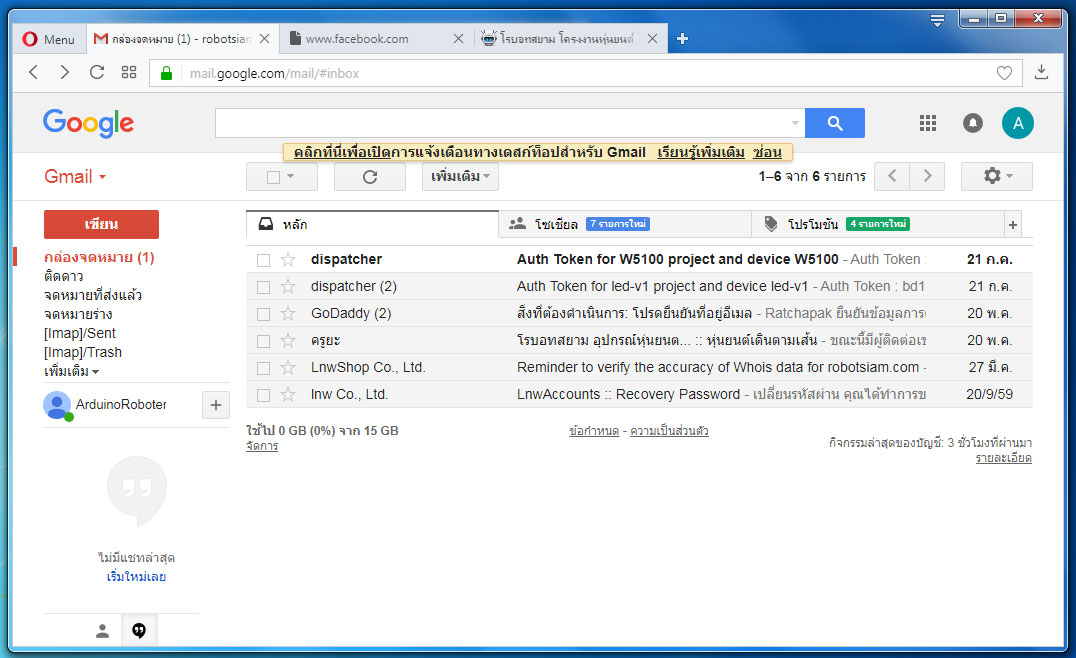Open the เพิ่มเติม actions dropdown in toolbar
Viewport: 1076px width, 658px height.
460,176
